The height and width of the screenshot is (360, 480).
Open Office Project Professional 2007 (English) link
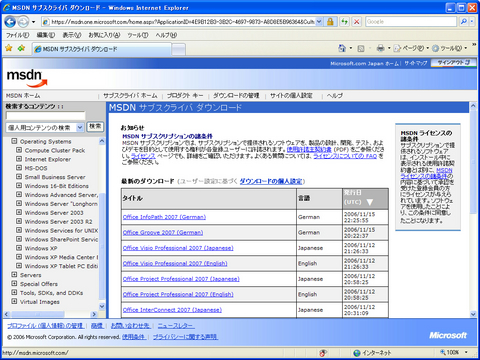pyautogui.click(x=178, y=294)
